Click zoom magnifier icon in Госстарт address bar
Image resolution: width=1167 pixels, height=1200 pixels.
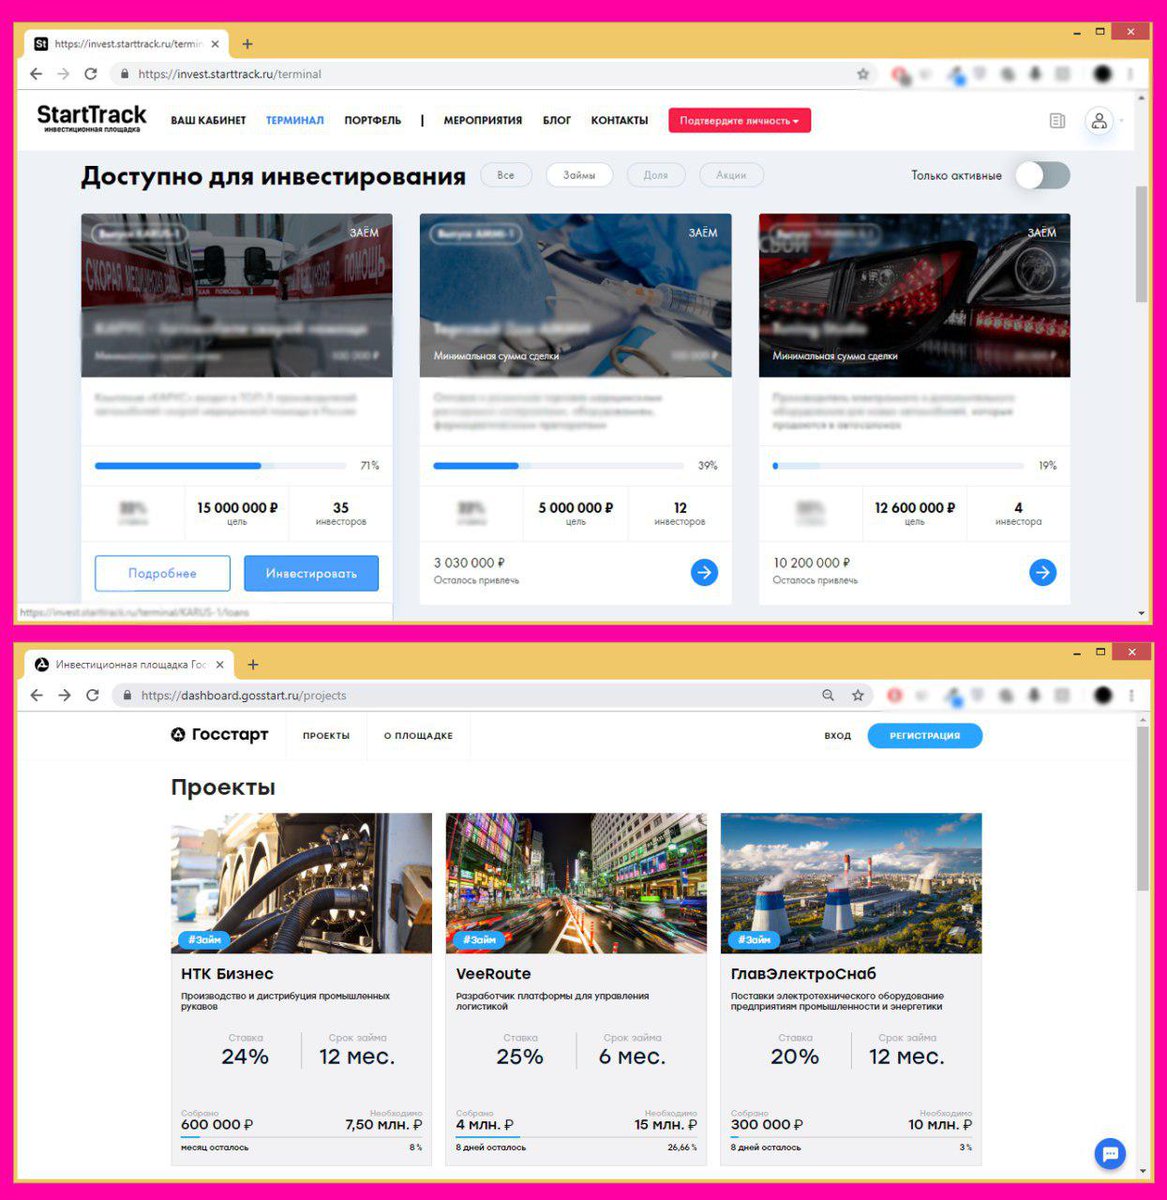(828, 695)
